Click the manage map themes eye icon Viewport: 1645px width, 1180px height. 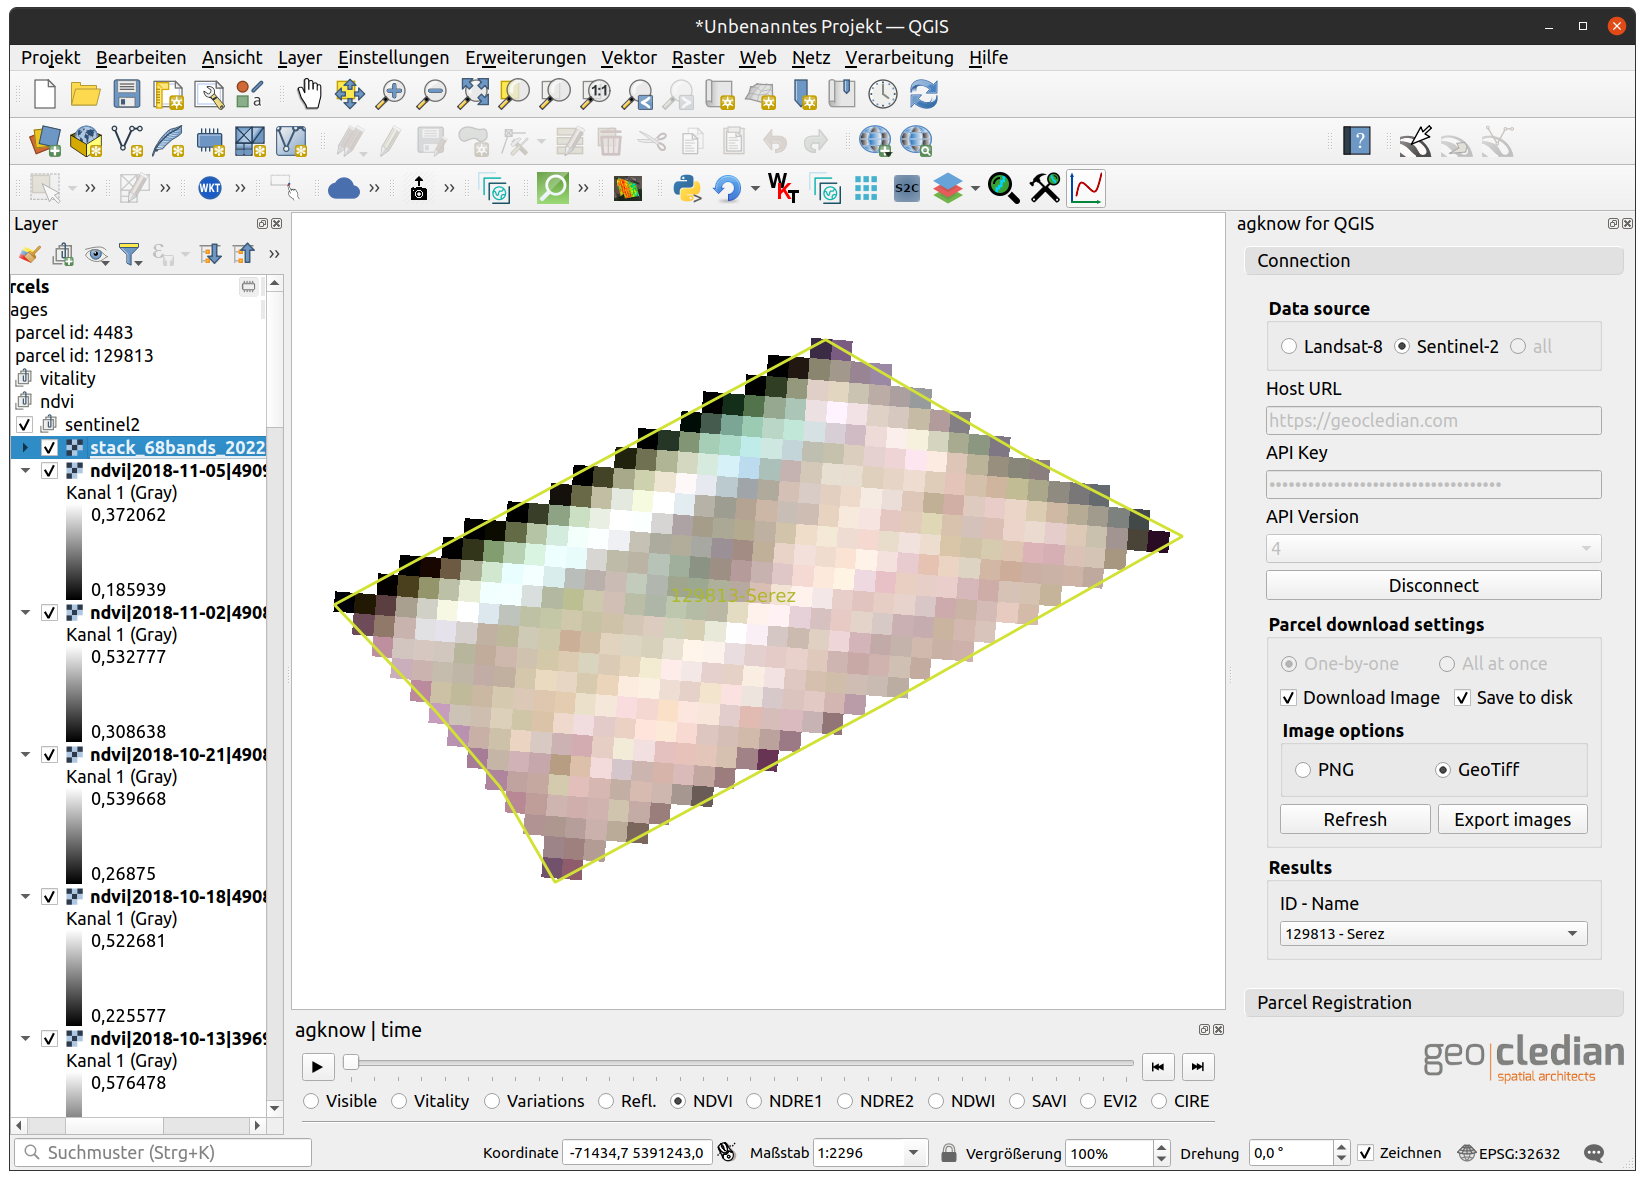[97, 255]
